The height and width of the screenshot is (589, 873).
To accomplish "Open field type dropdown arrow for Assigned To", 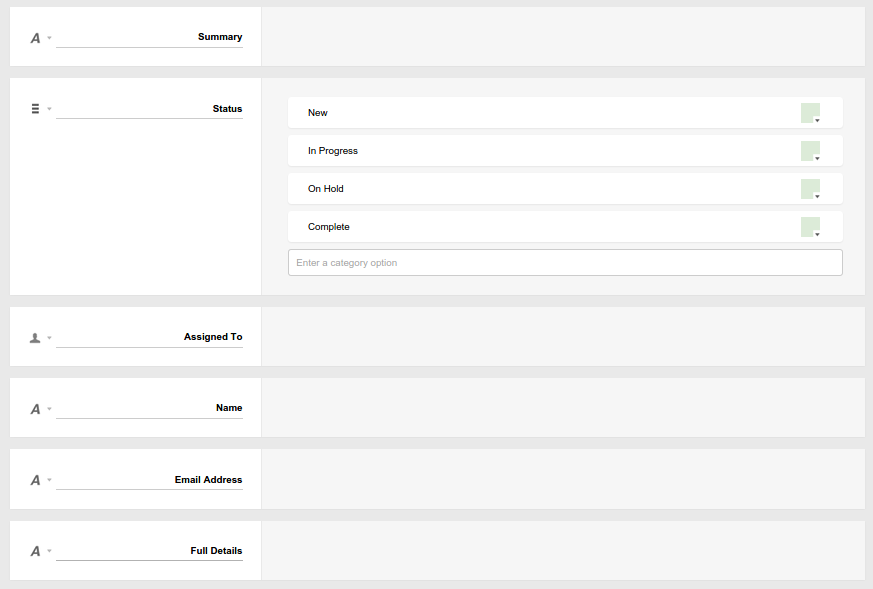I will click(50, 338).
